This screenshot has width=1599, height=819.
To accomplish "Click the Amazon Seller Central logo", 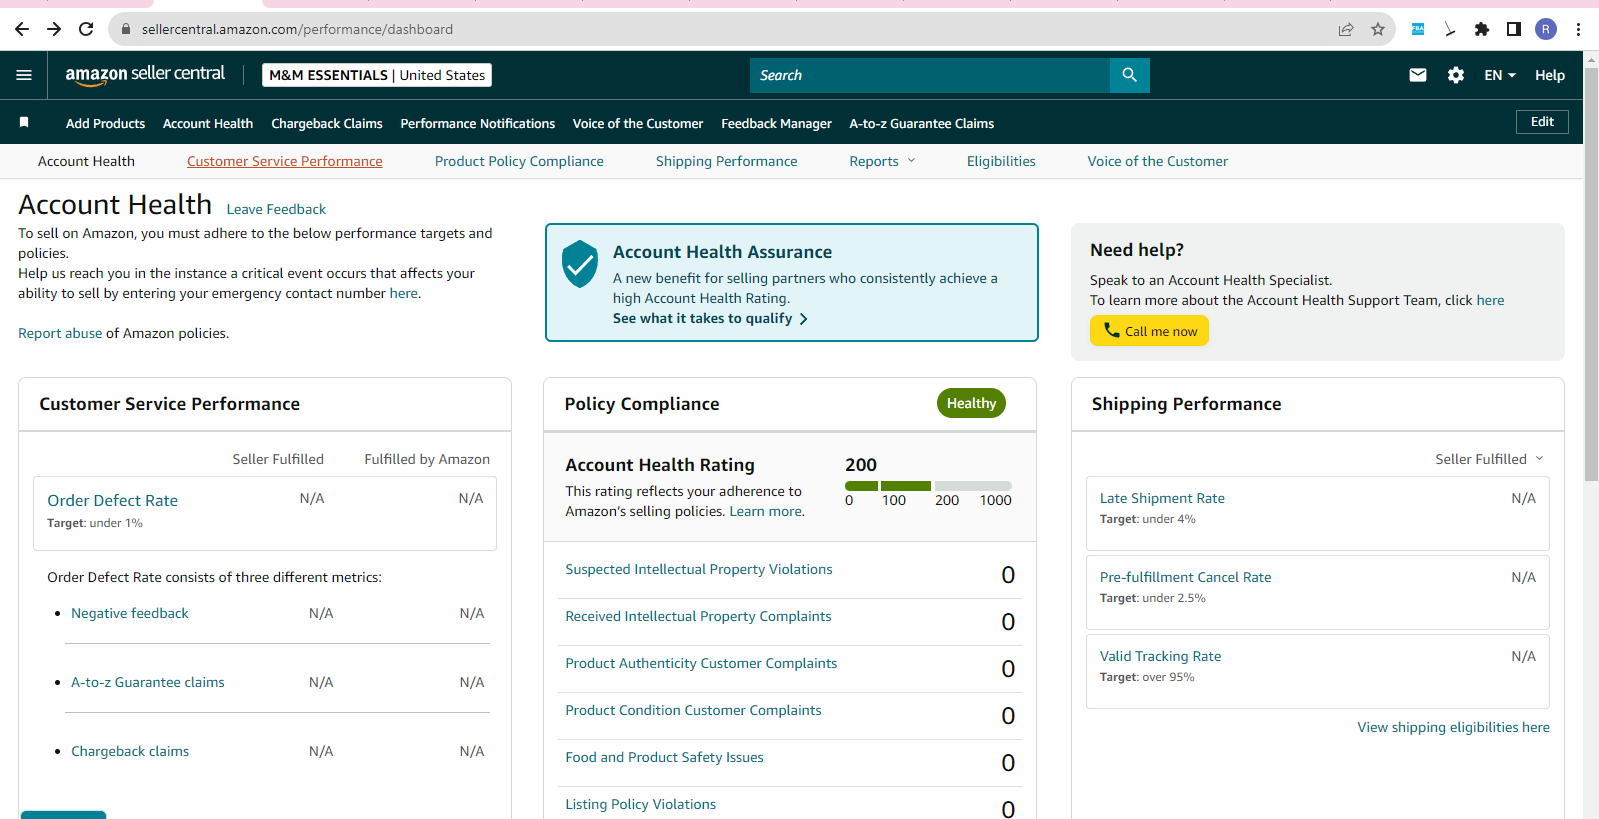I will pyautogui.click(x=145, y=75).
